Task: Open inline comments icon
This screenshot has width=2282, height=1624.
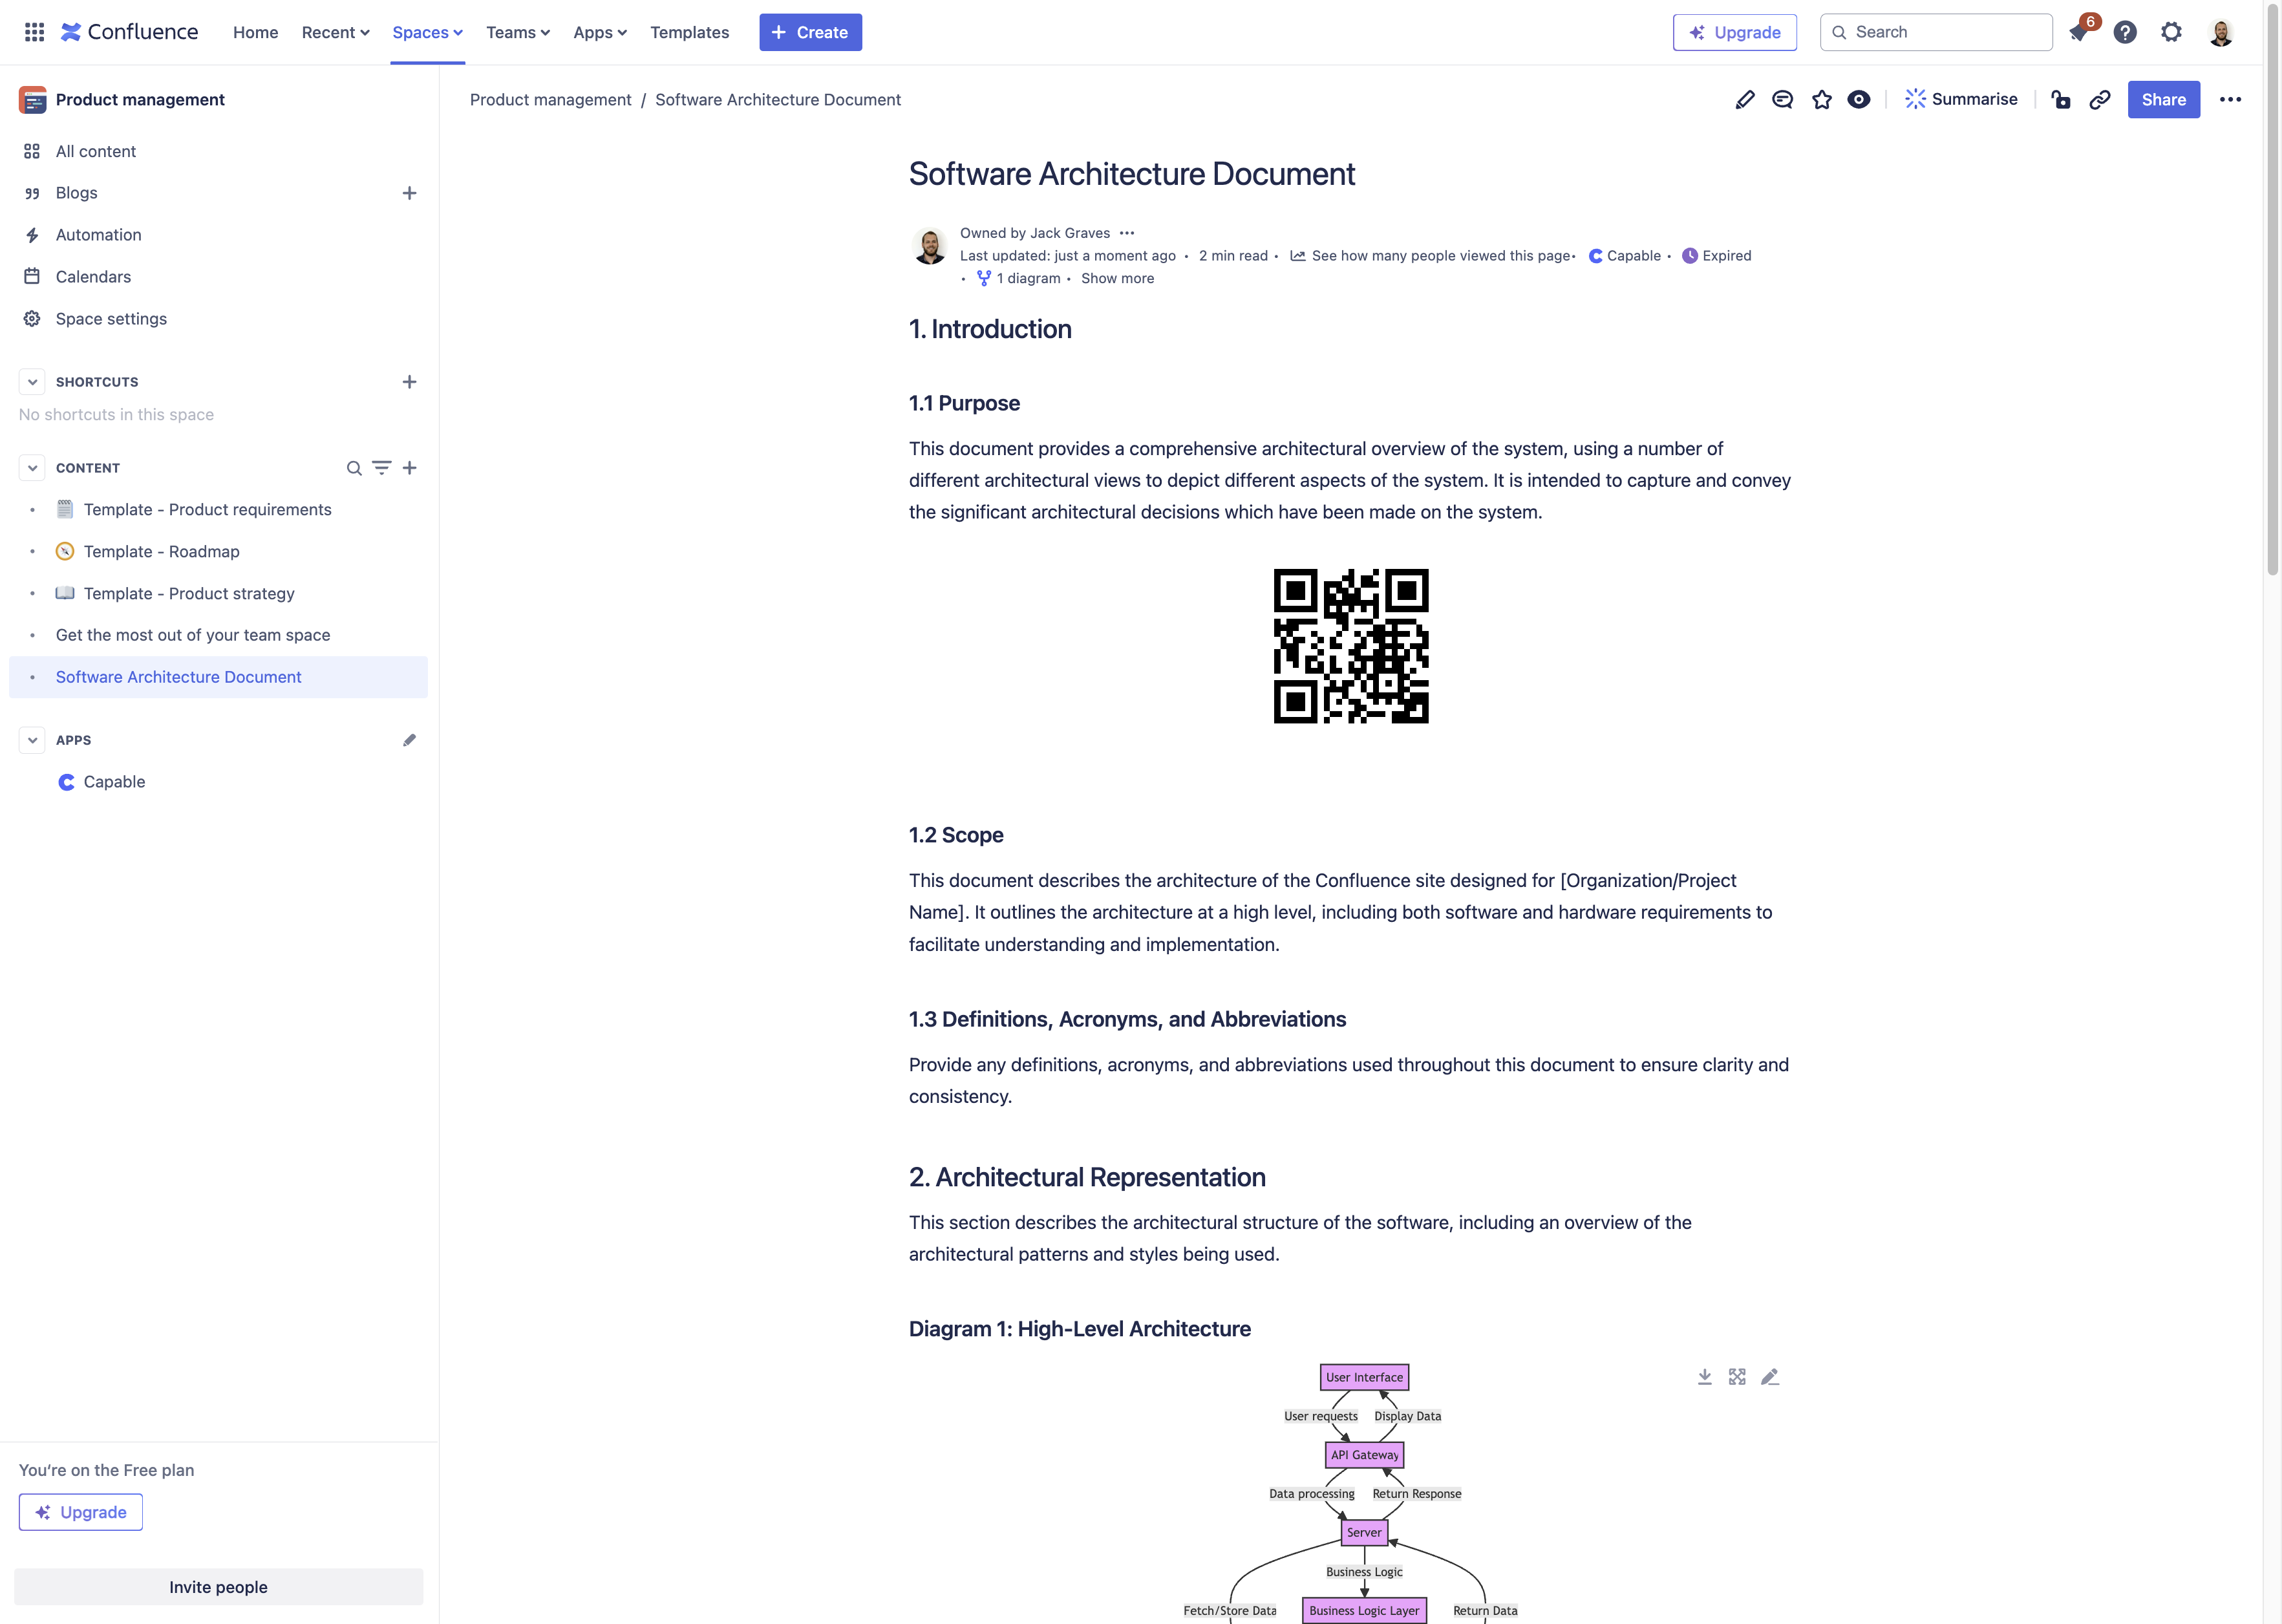Action: (1782, 99)
